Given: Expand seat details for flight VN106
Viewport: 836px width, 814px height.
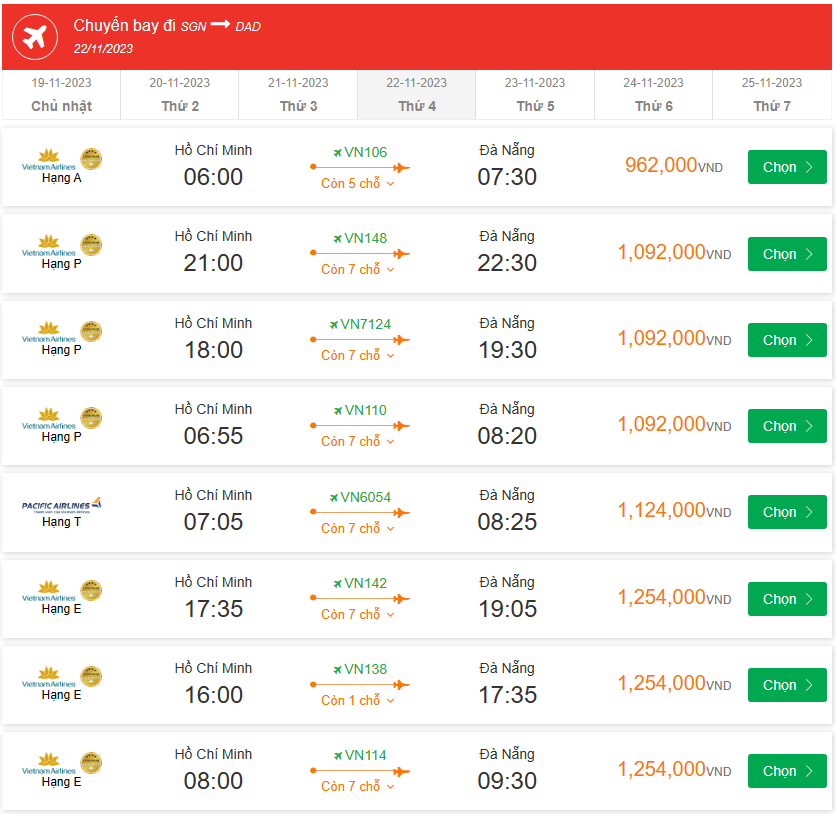Looking at the screenshot, I should pos(358,184).
